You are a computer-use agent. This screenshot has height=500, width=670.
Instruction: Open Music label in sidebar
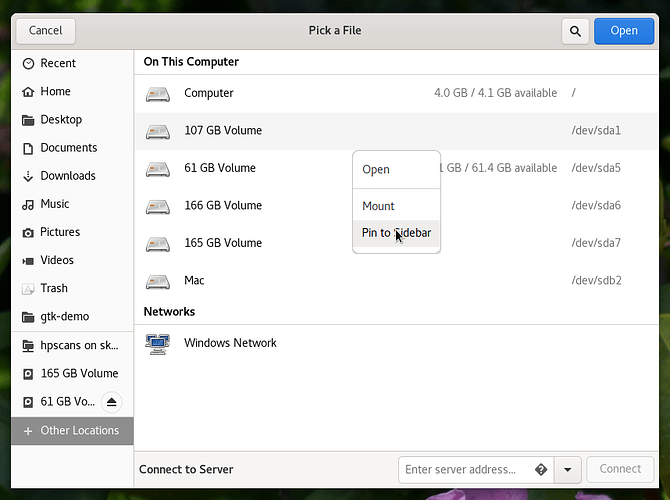pos(55,204)
